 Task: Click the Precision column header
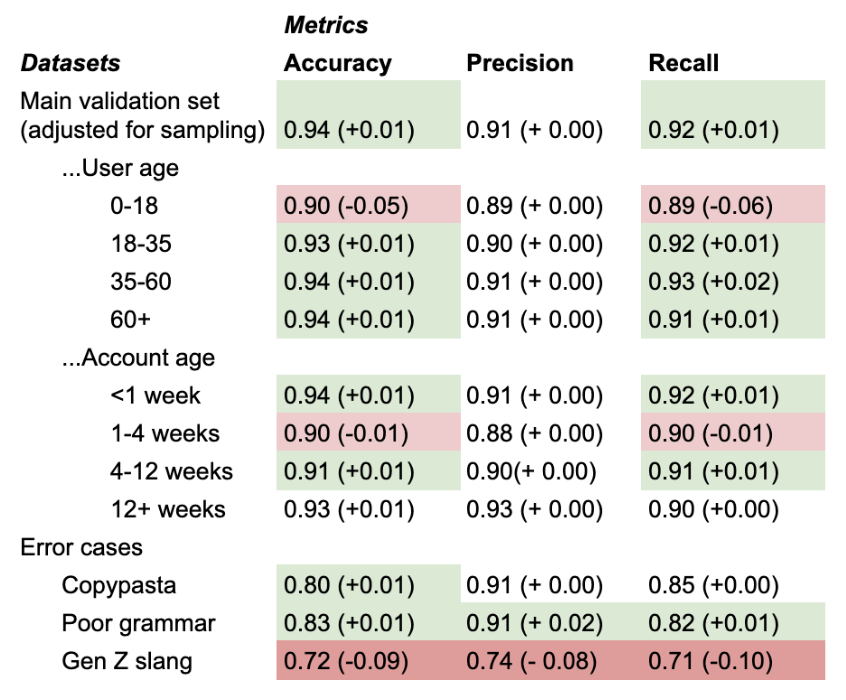click(520, 63)
